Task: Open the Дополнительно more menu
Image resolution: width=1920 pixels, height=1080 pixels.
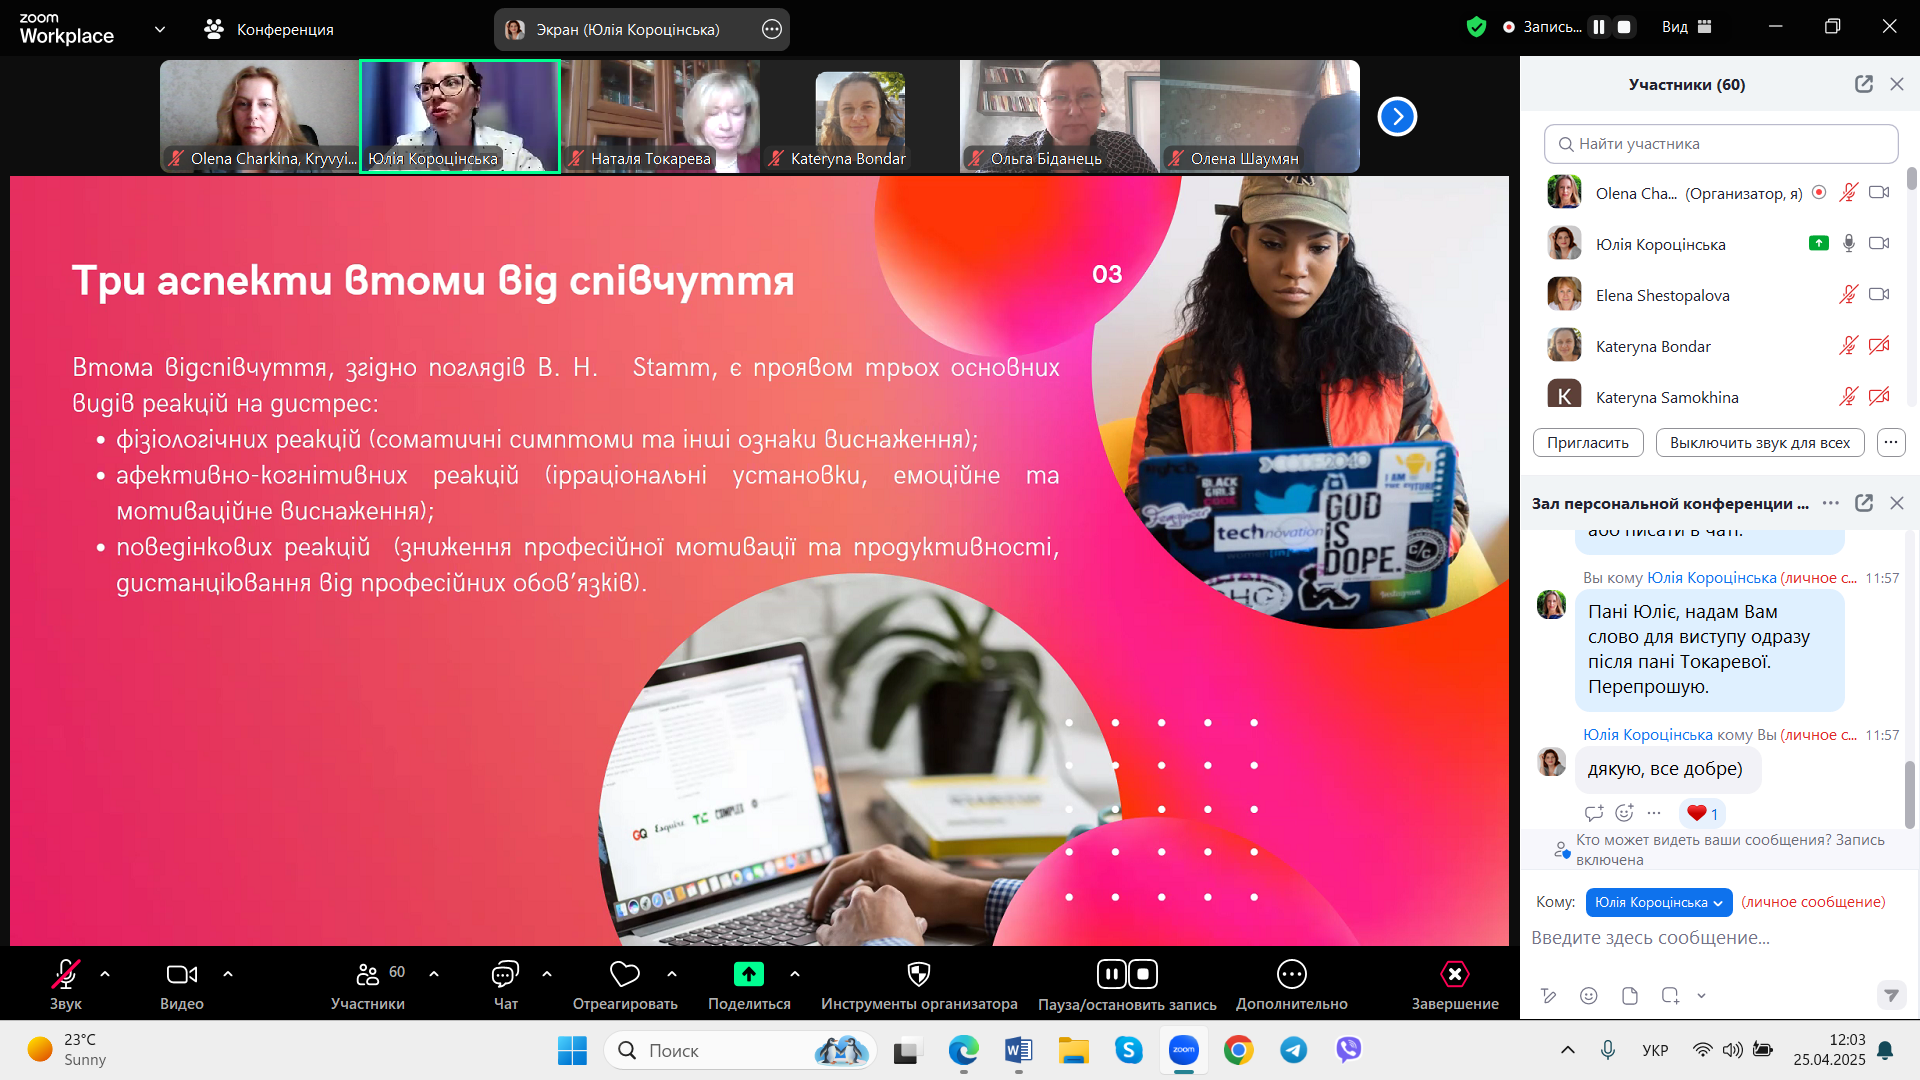Action: tap(1291, 974)
